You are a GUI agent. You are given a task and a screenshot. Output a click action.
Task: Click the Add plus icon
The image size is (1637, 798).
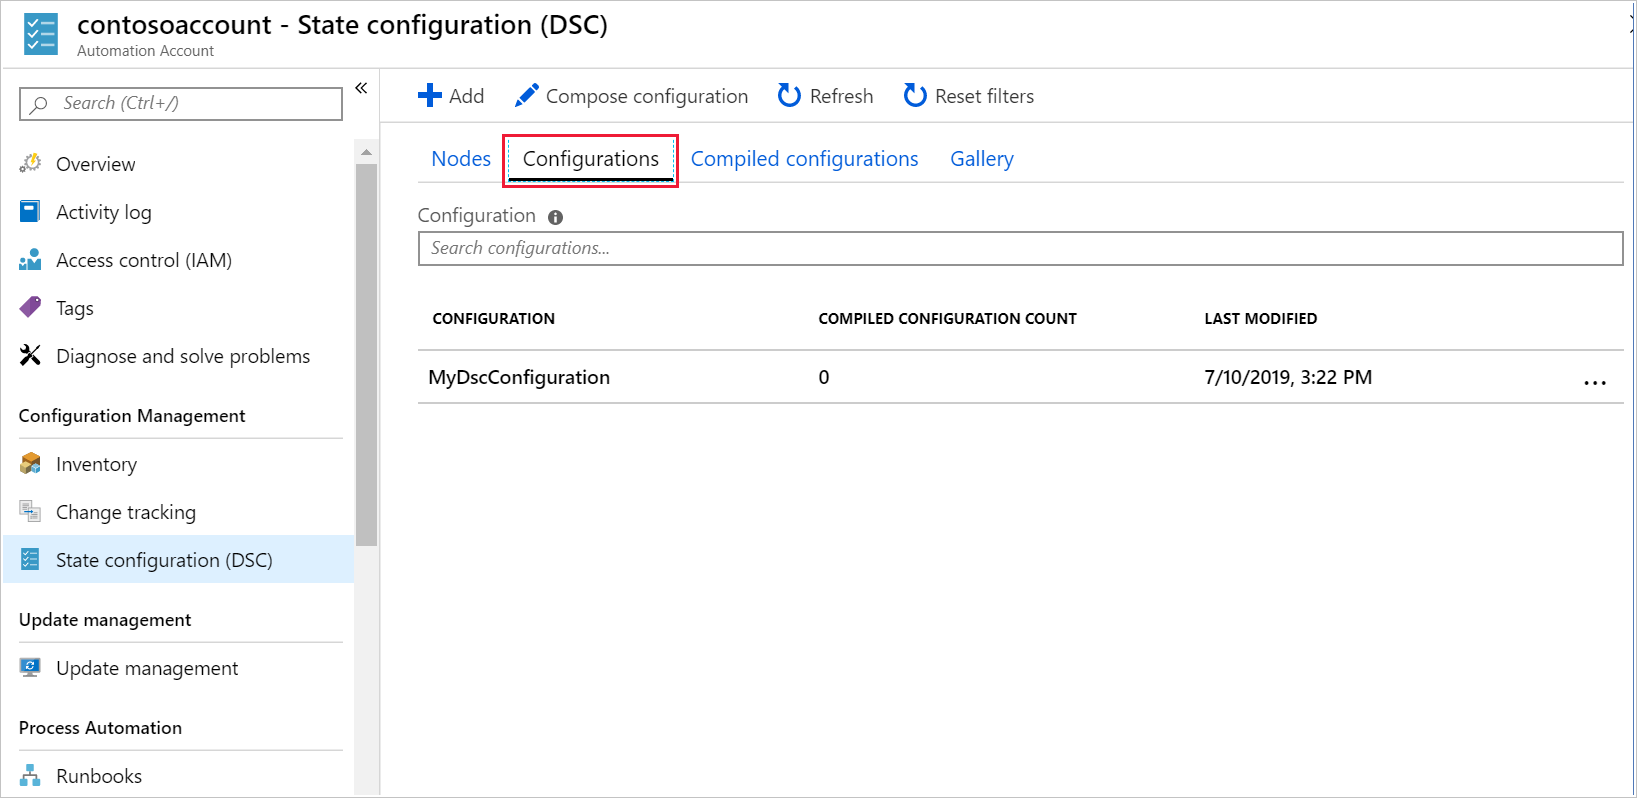(x=430, y=95)
